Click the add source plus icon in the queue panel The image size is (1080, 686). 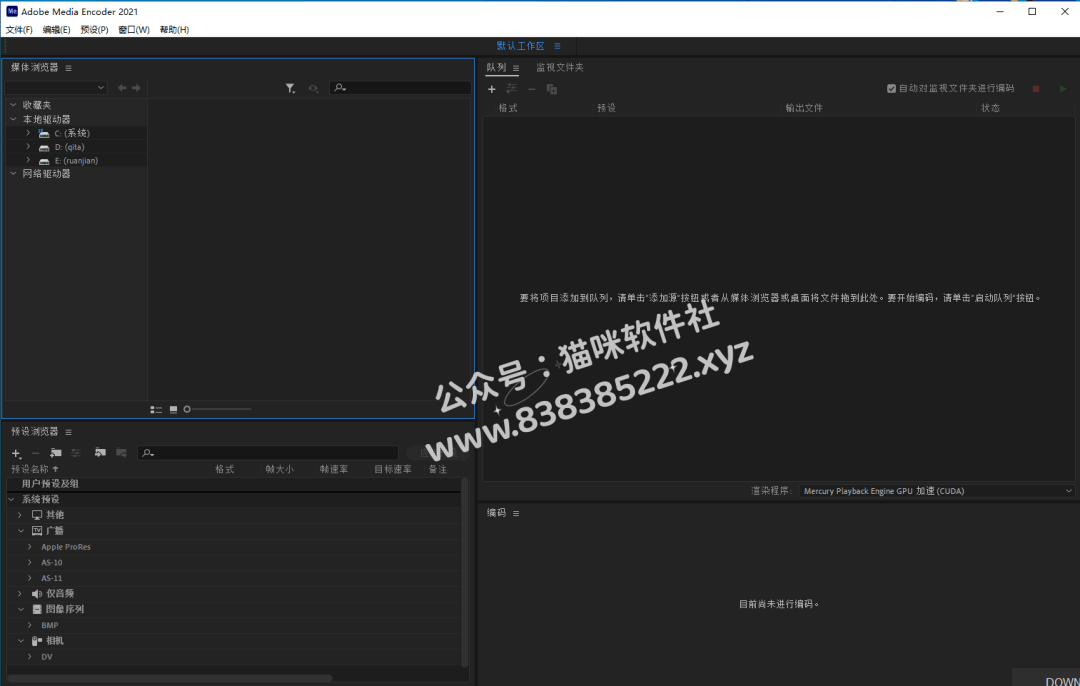click(x=492, y=89)
